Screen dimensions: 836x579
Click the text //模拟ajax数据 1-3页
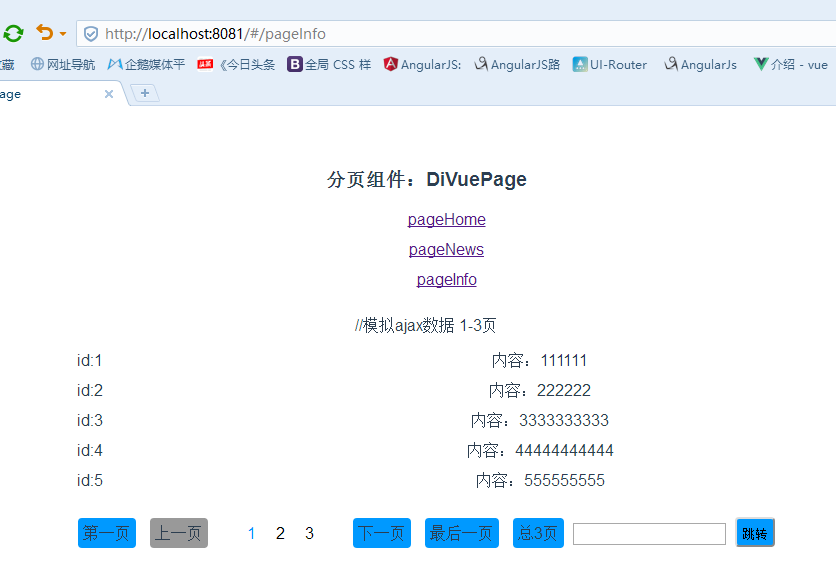tap(425, 325)
